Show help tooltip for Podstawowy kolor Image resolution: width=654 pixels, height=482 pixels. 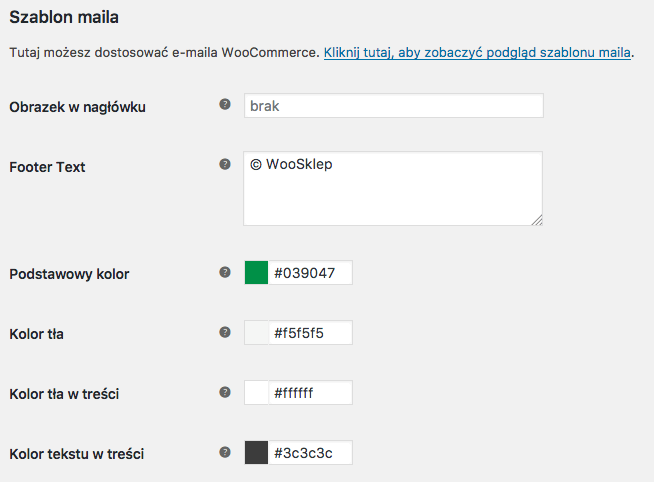click(225, 272)
